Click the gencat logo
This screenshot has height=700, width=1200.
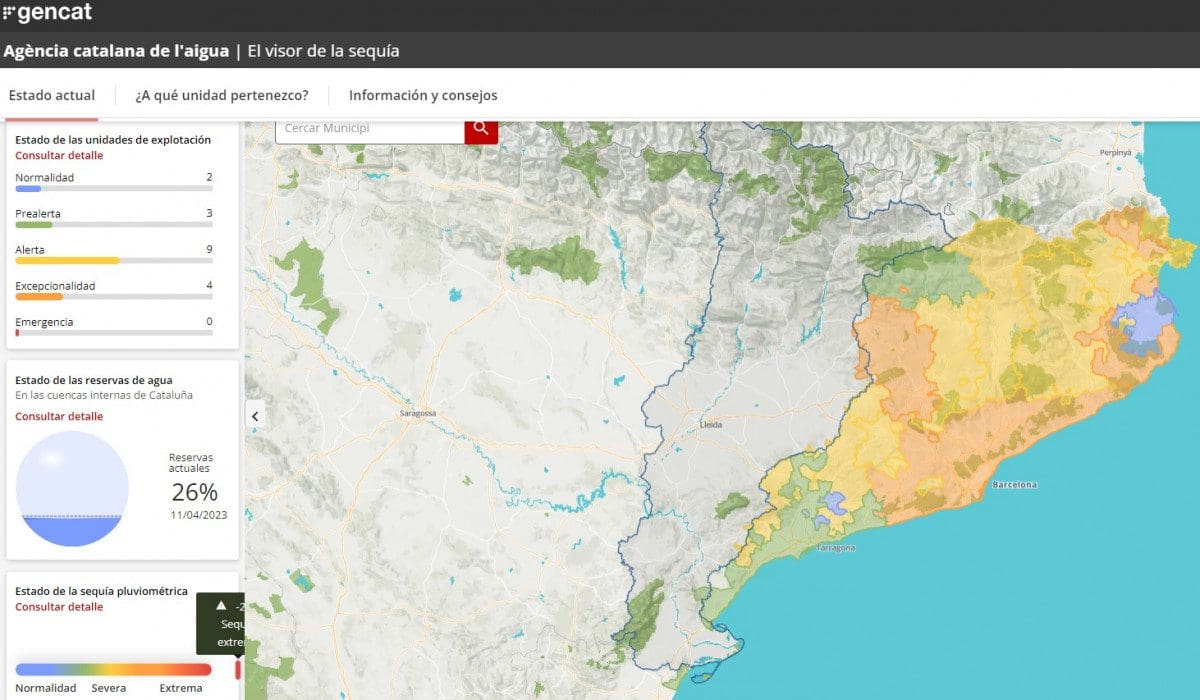click(47, 13)
